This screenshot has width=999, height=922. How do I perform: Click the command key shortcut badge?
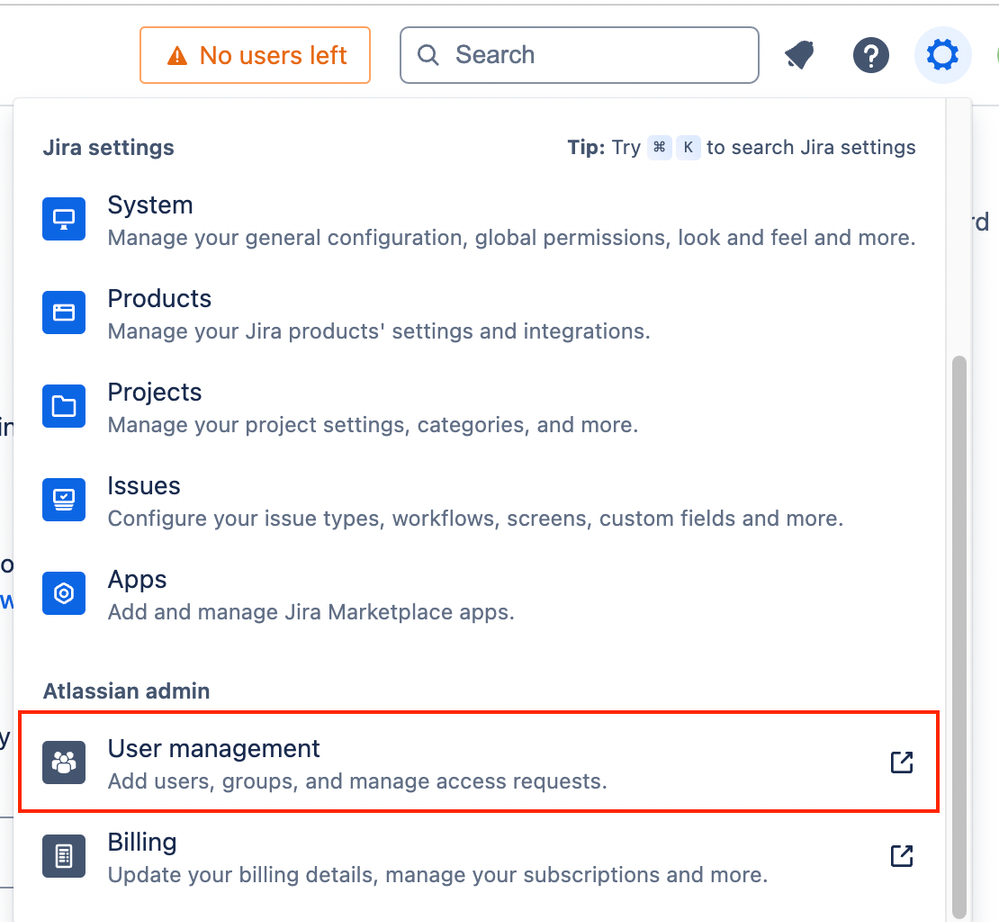tap(659, 147)
